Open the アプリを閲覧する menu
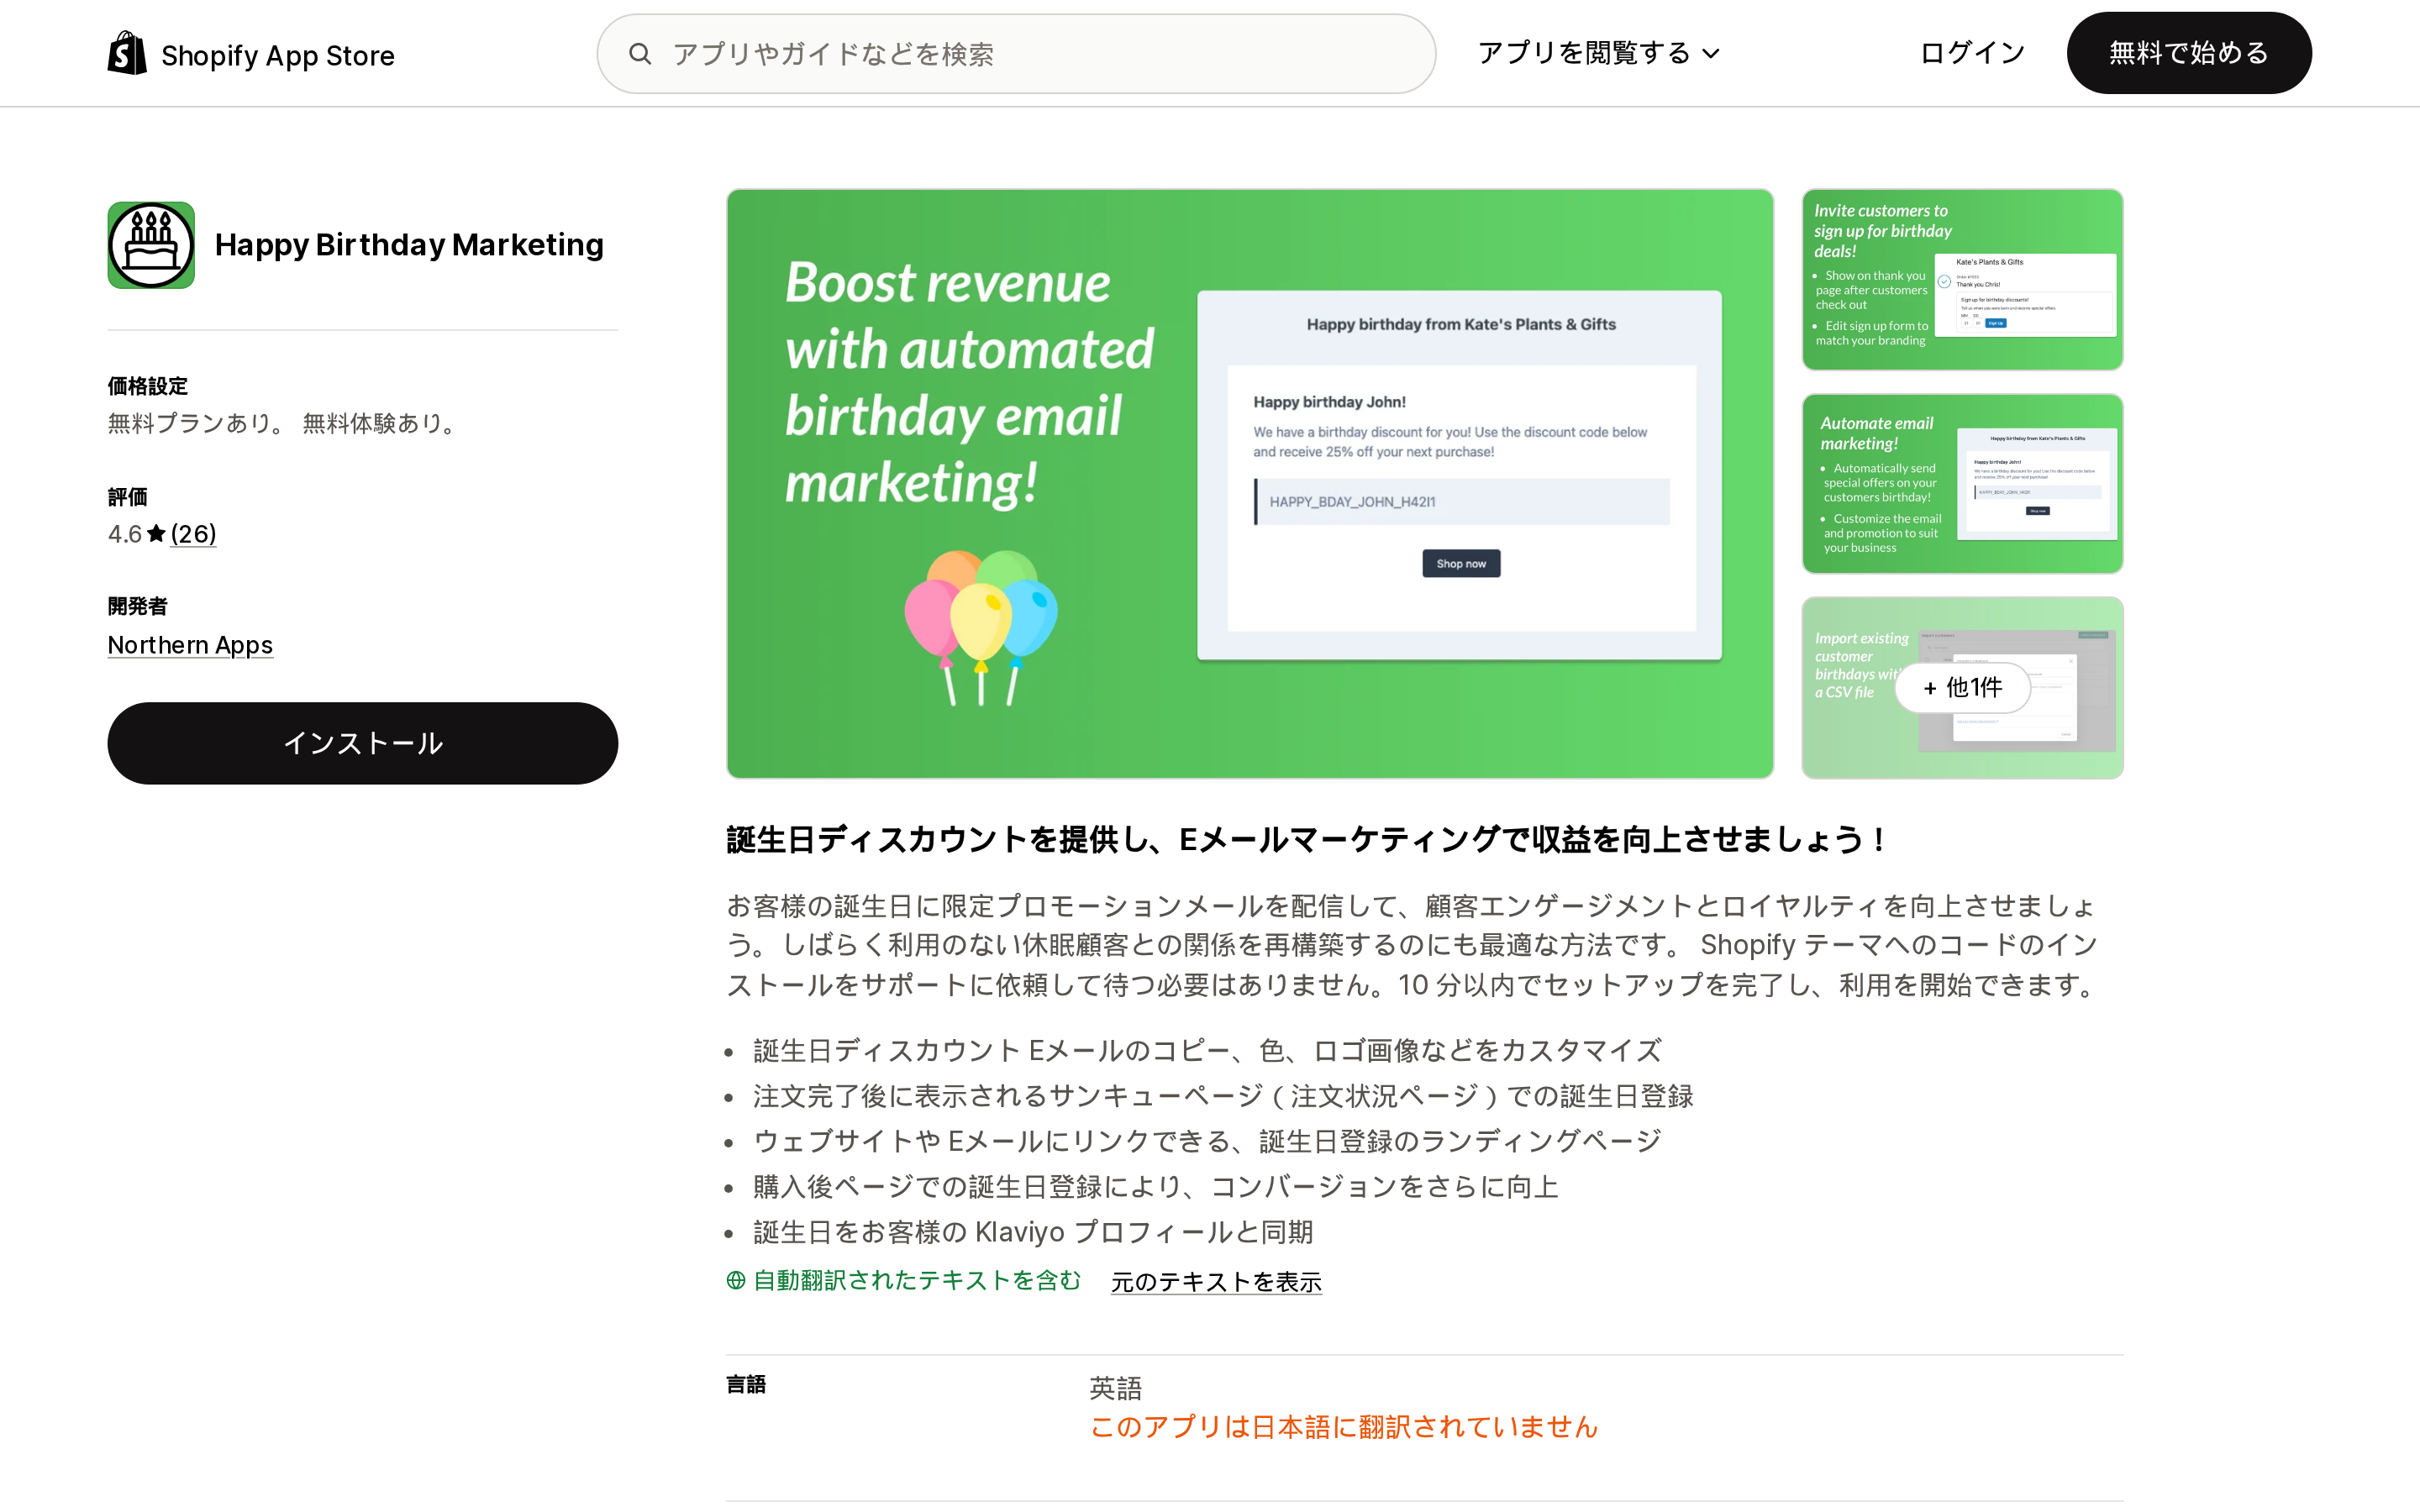Viewport: 2420px width, 1512px height. 1598,53
